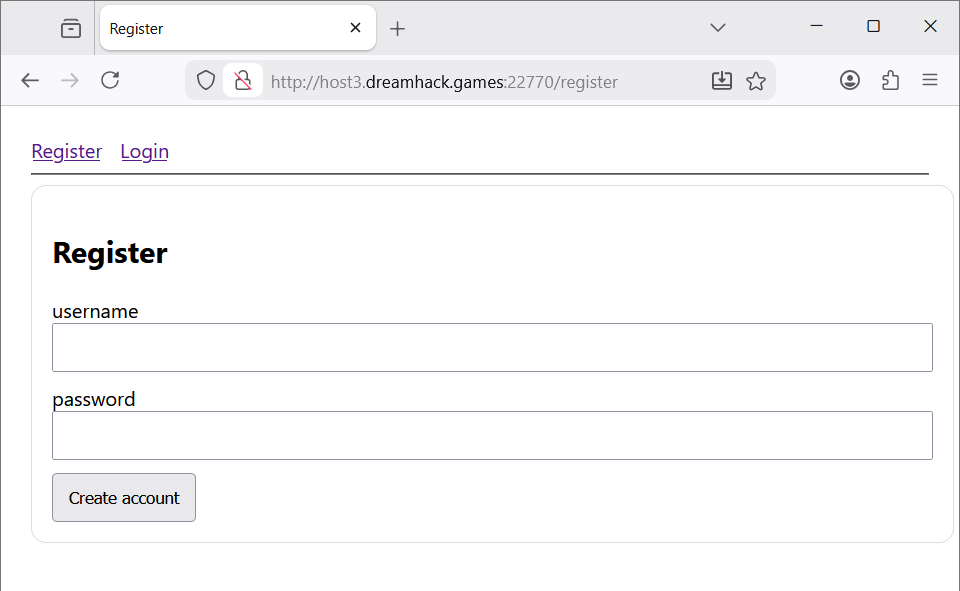This screenshot has height=591, width=960.
Task: Reload the current page
Action: point(110,80)
